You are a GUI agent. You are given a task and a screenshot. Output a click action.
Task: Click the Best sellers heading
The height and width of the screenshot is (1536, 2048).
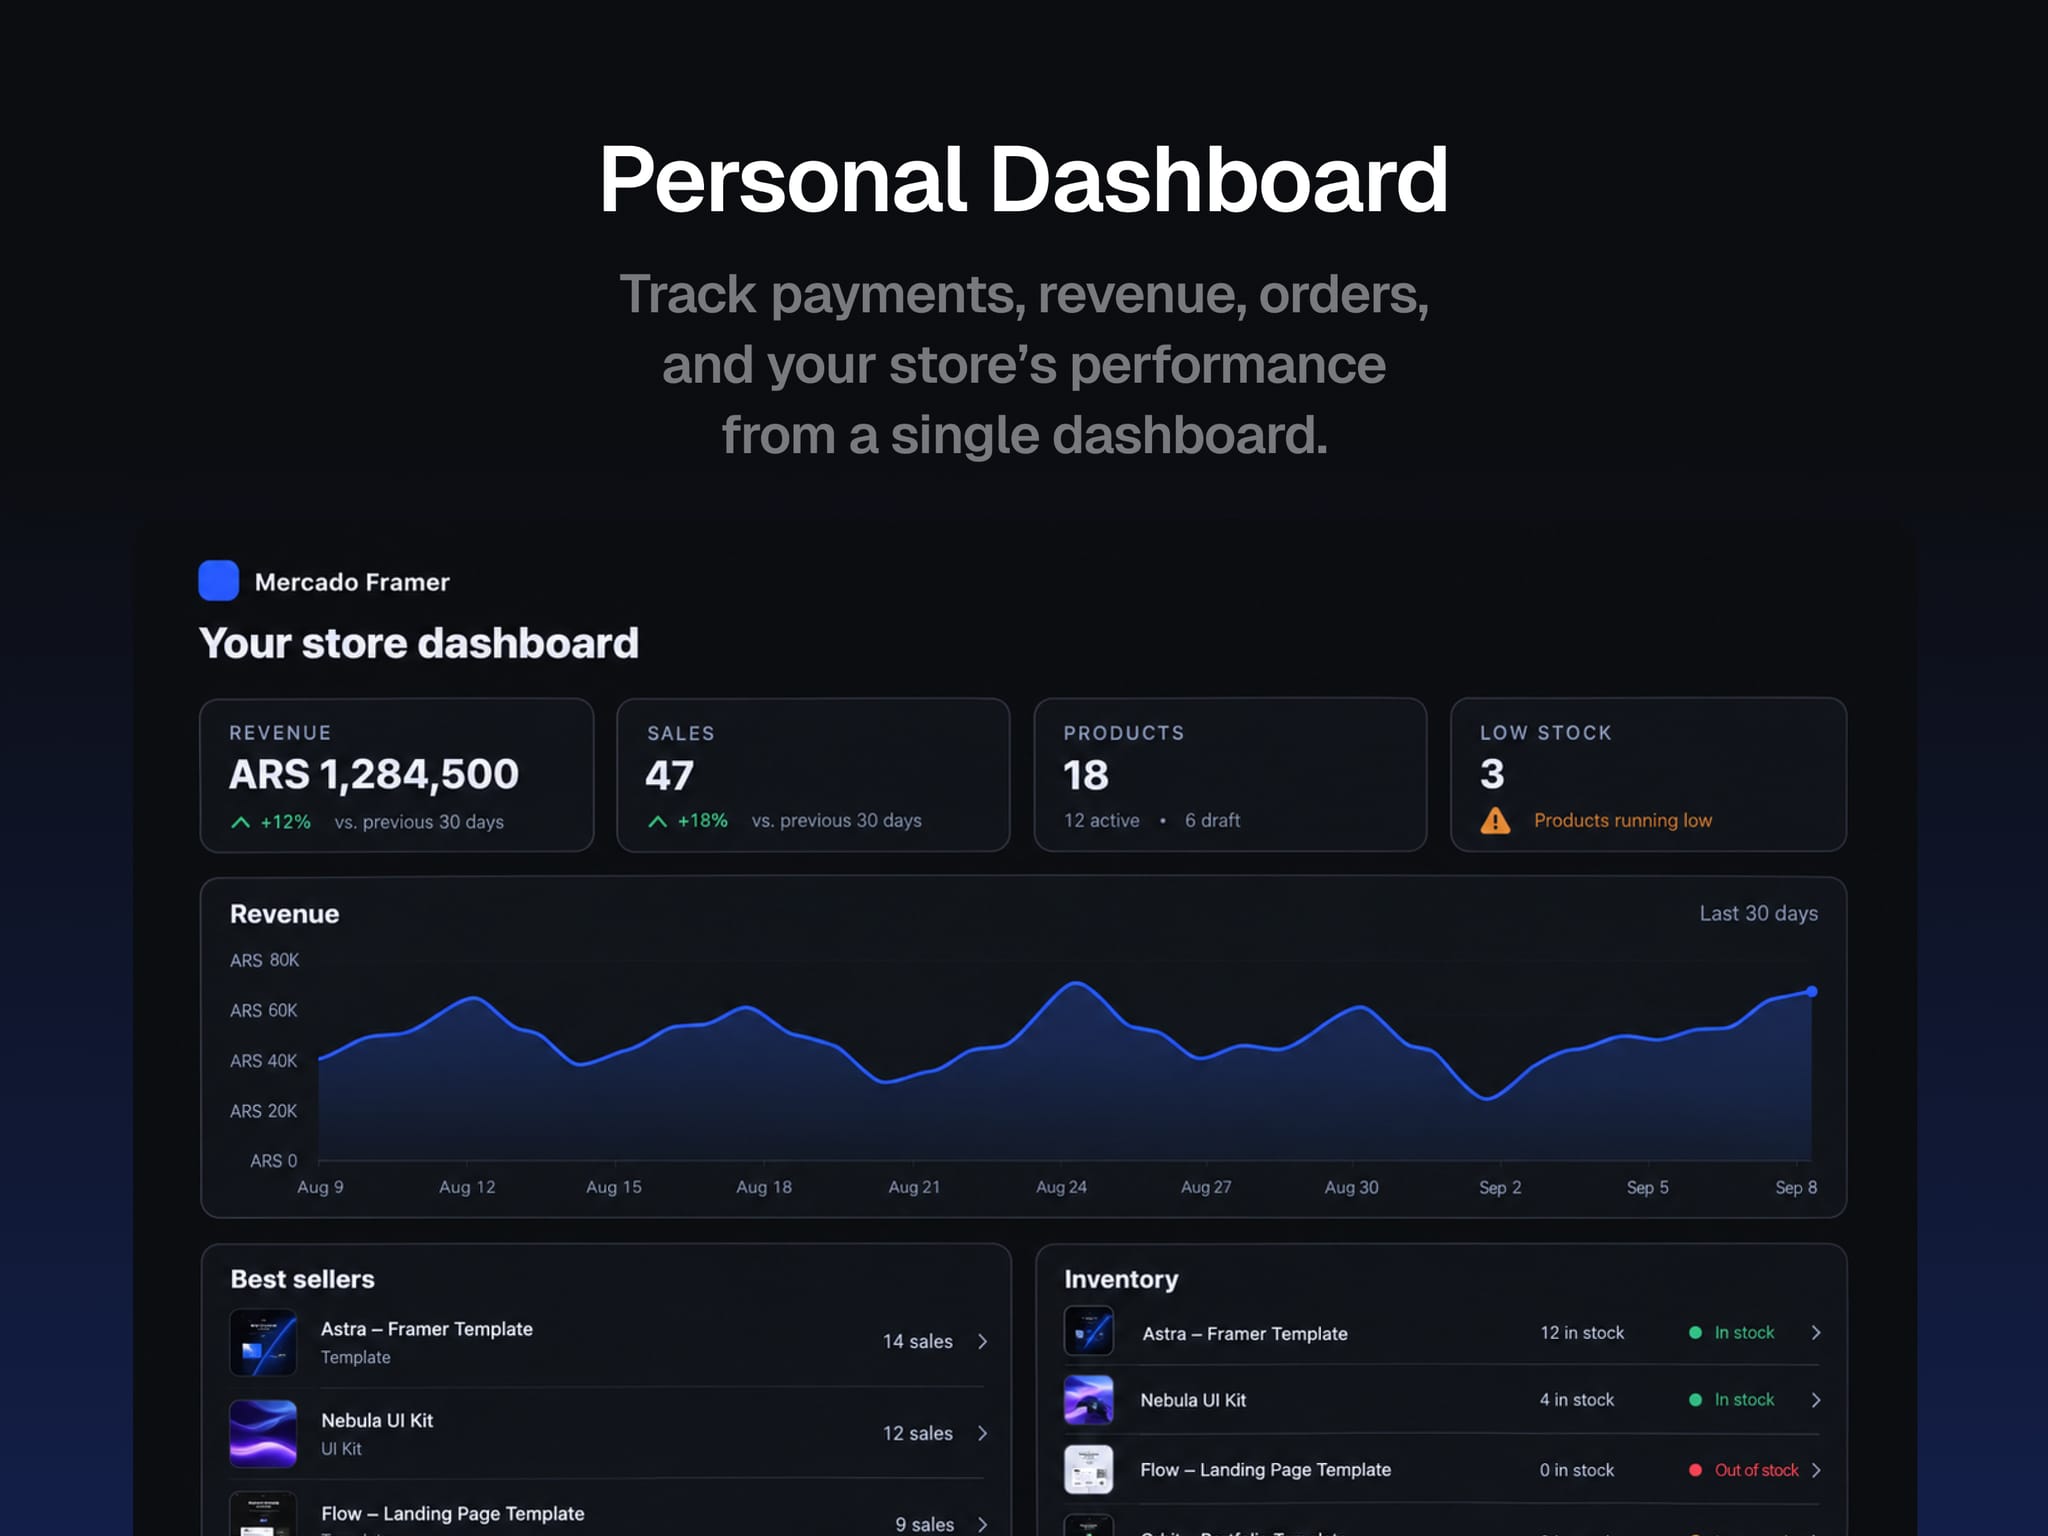(302, 1279)
